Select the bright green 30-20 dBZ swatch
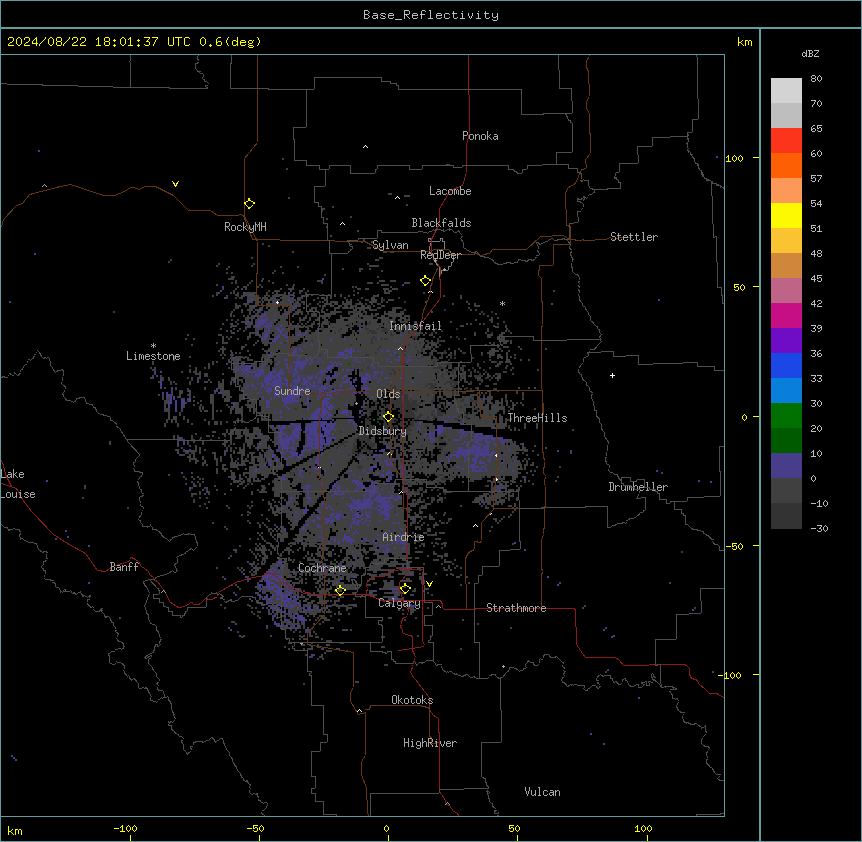This screenshot has height=842, width=862. pos(786,416)
